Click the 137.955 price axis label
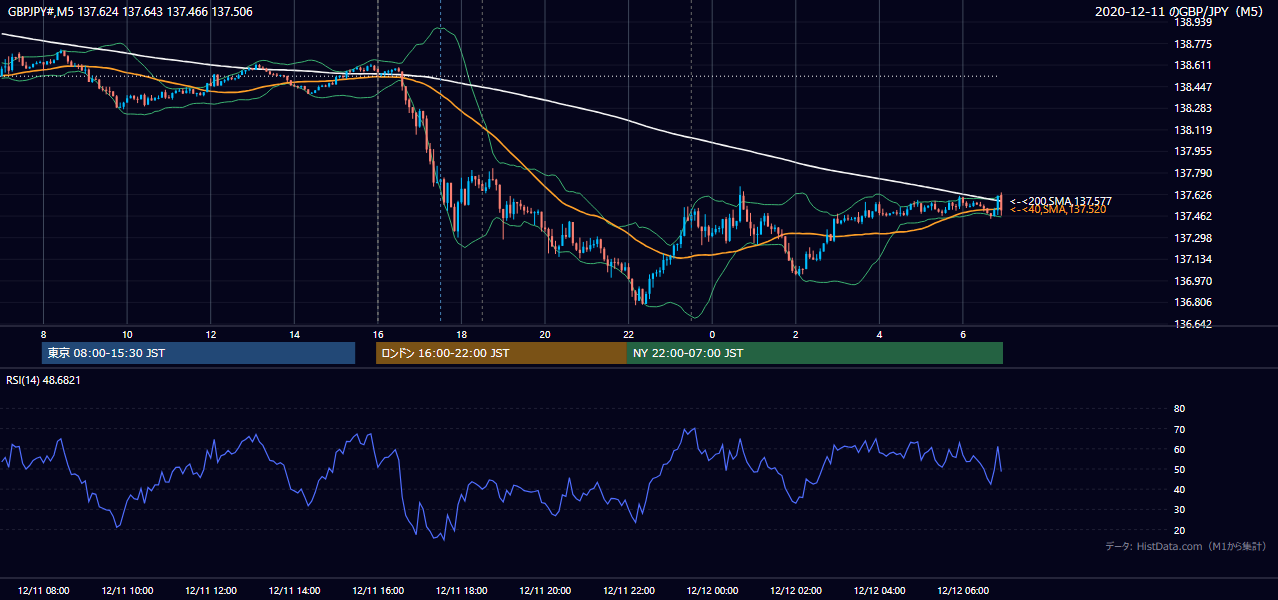Image resolution: width=1278 pixels, height=600 pixels. point(1194,152)
